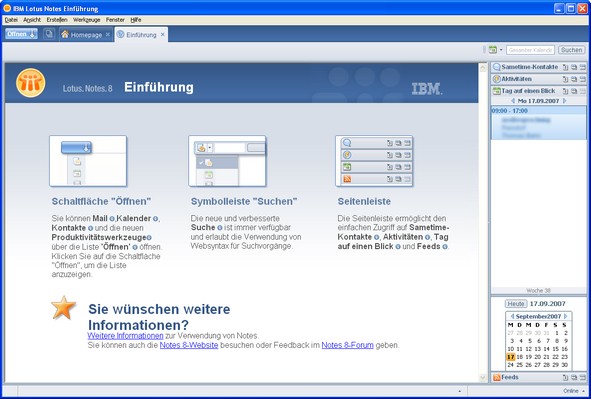The image size is (591, 399).
Task: Click double-window icon in Tag auf einen Blick header
Action: pyautogui.click(x=574, y=91)
